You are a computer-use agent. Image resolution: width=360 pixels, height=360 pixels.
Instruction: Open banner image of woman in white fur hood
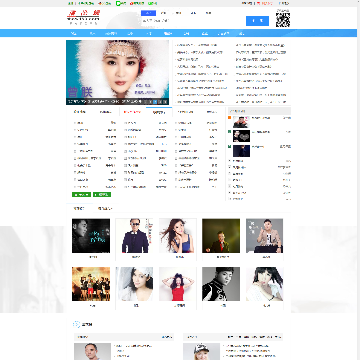[117, 72]
